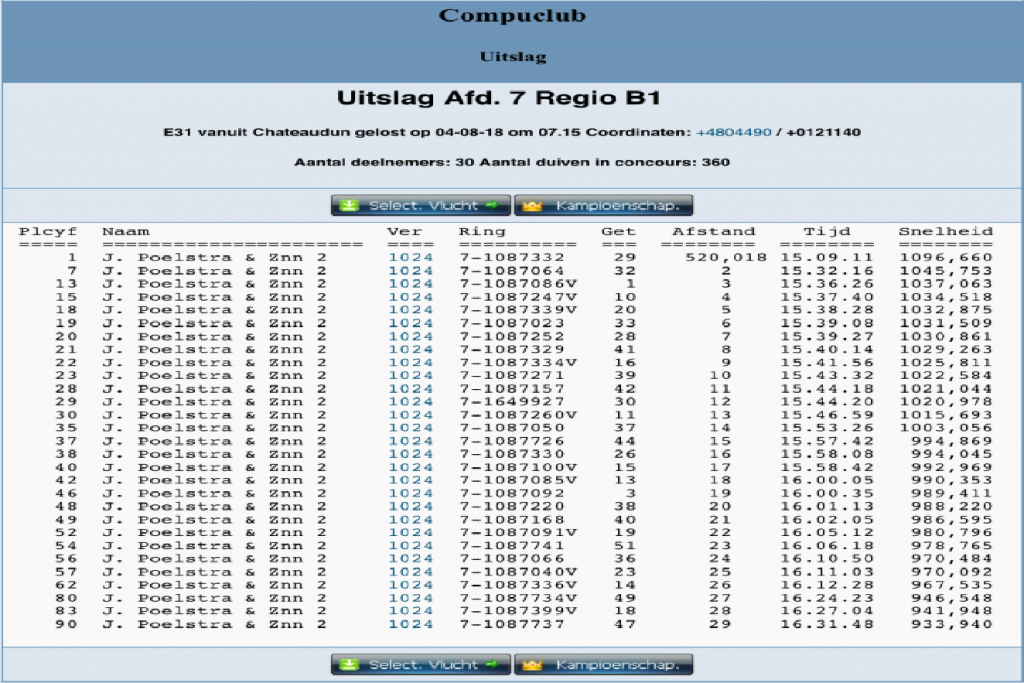Select 1024 link beside ring 7-1087247V
Viewport: 1024px width, 683px height.
coord(410,297)
